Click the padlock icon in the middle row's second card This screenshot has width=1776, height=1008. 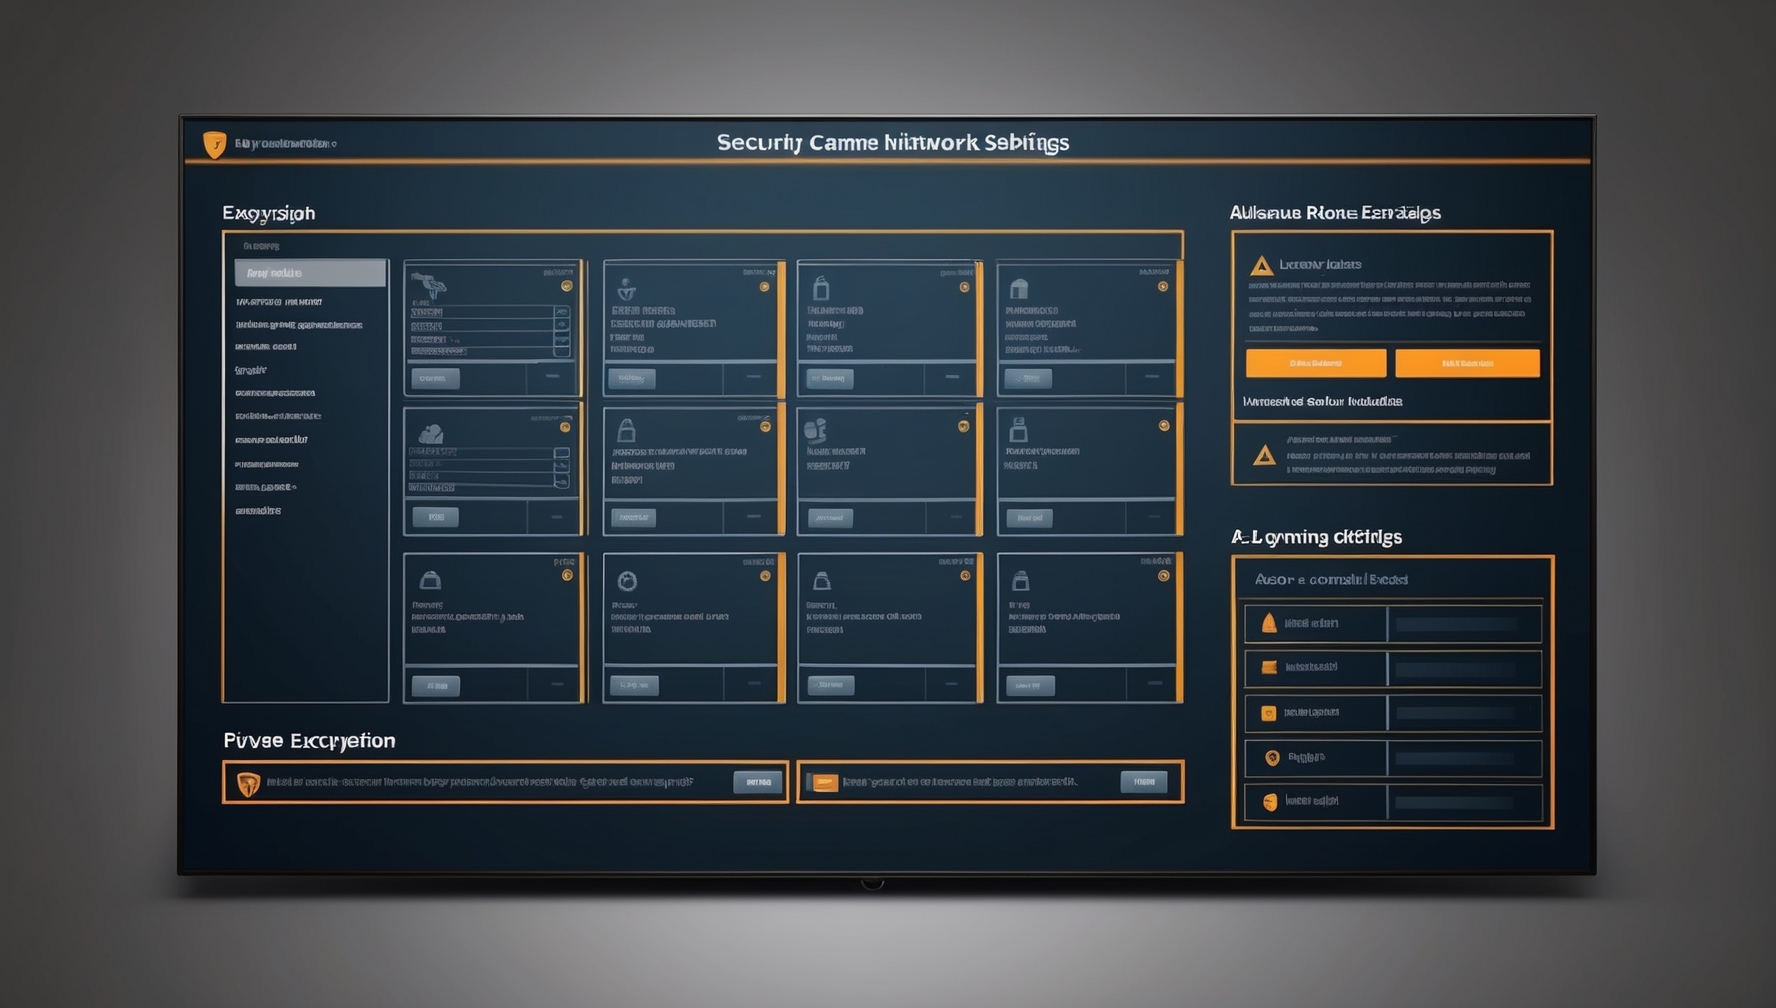click(x=626, y=430)
